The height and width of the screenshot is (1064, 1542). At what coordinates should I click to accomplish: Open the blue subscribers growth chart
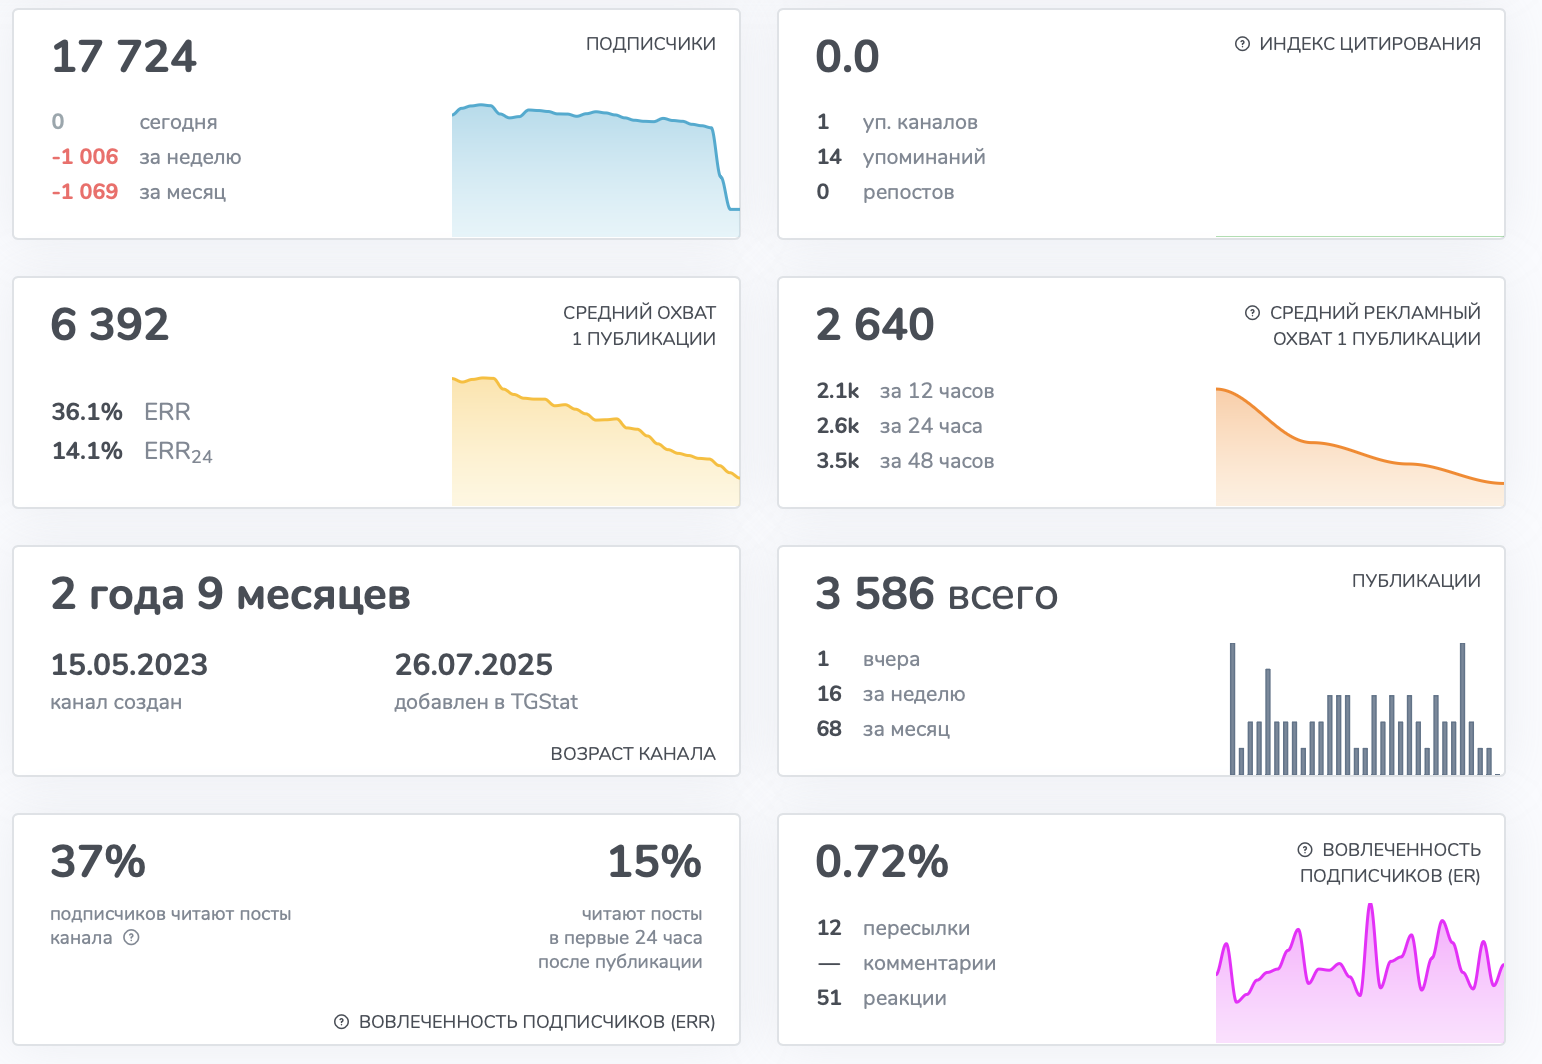pyautogui.click(x=595, y=170)
